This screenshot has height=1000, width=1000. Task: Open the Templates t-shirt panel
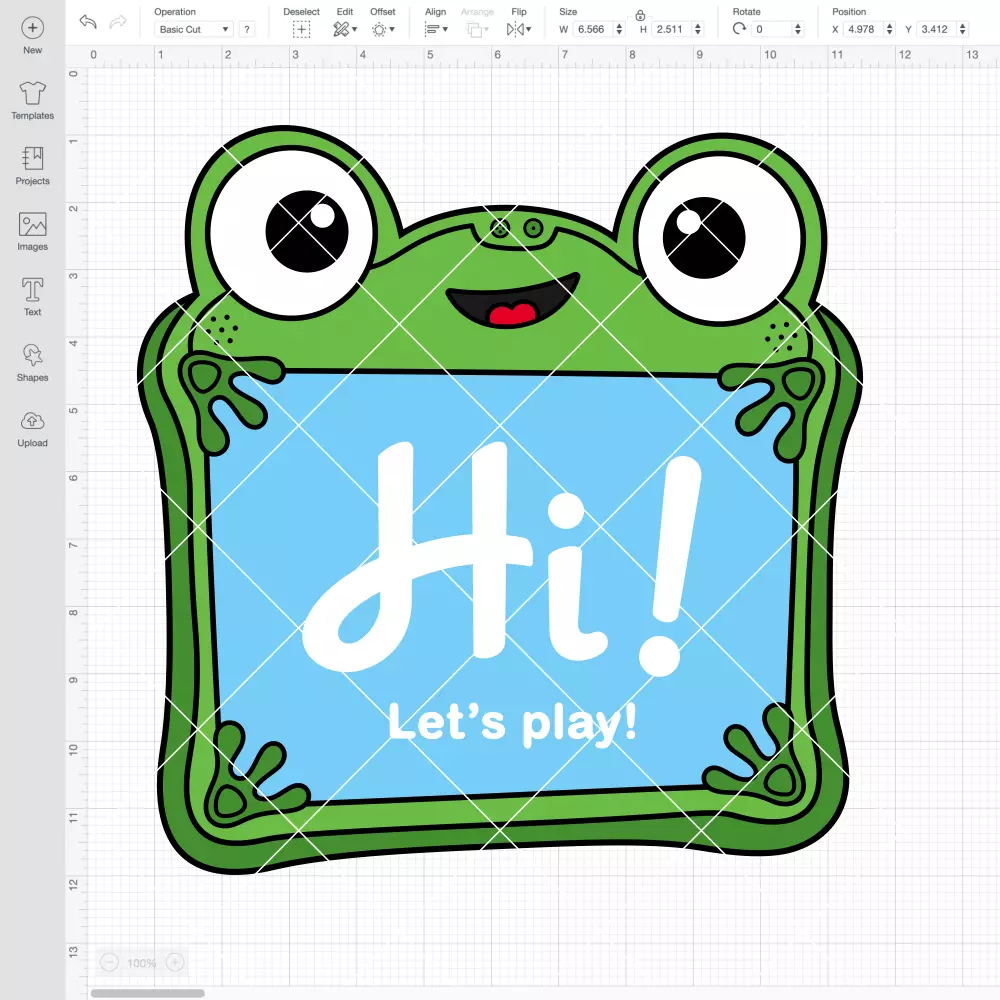tap(33, 94)
